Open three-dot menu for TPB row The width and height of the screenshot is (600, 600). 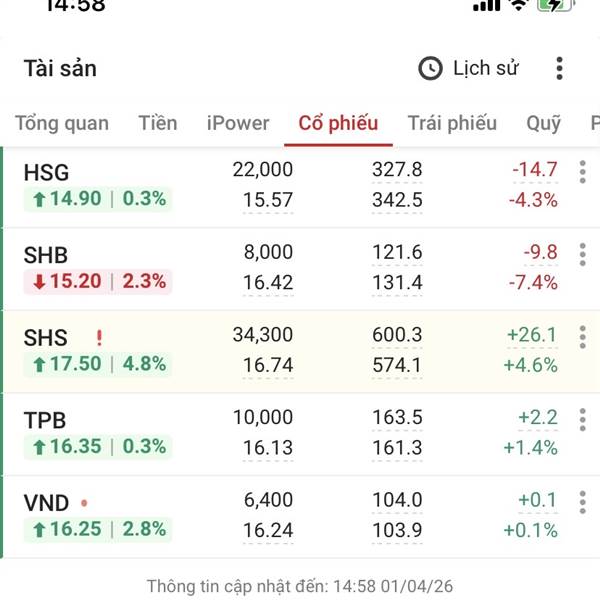coord(582,419)
